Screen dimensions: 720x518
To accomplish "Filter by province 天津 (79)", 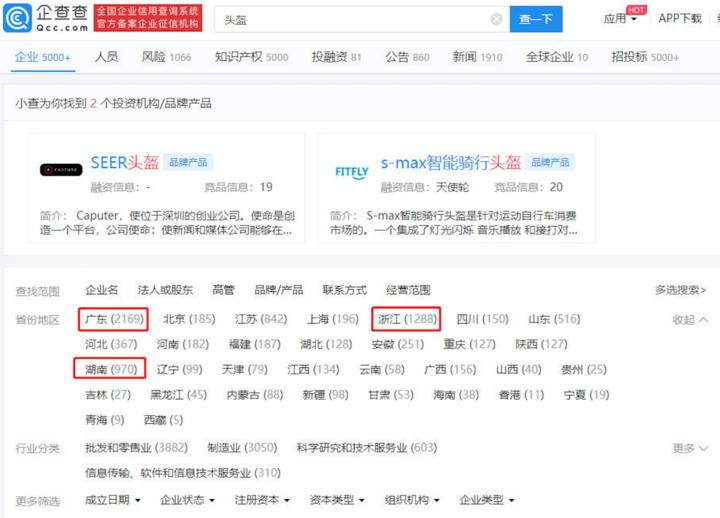I will [x=244, y=370].
